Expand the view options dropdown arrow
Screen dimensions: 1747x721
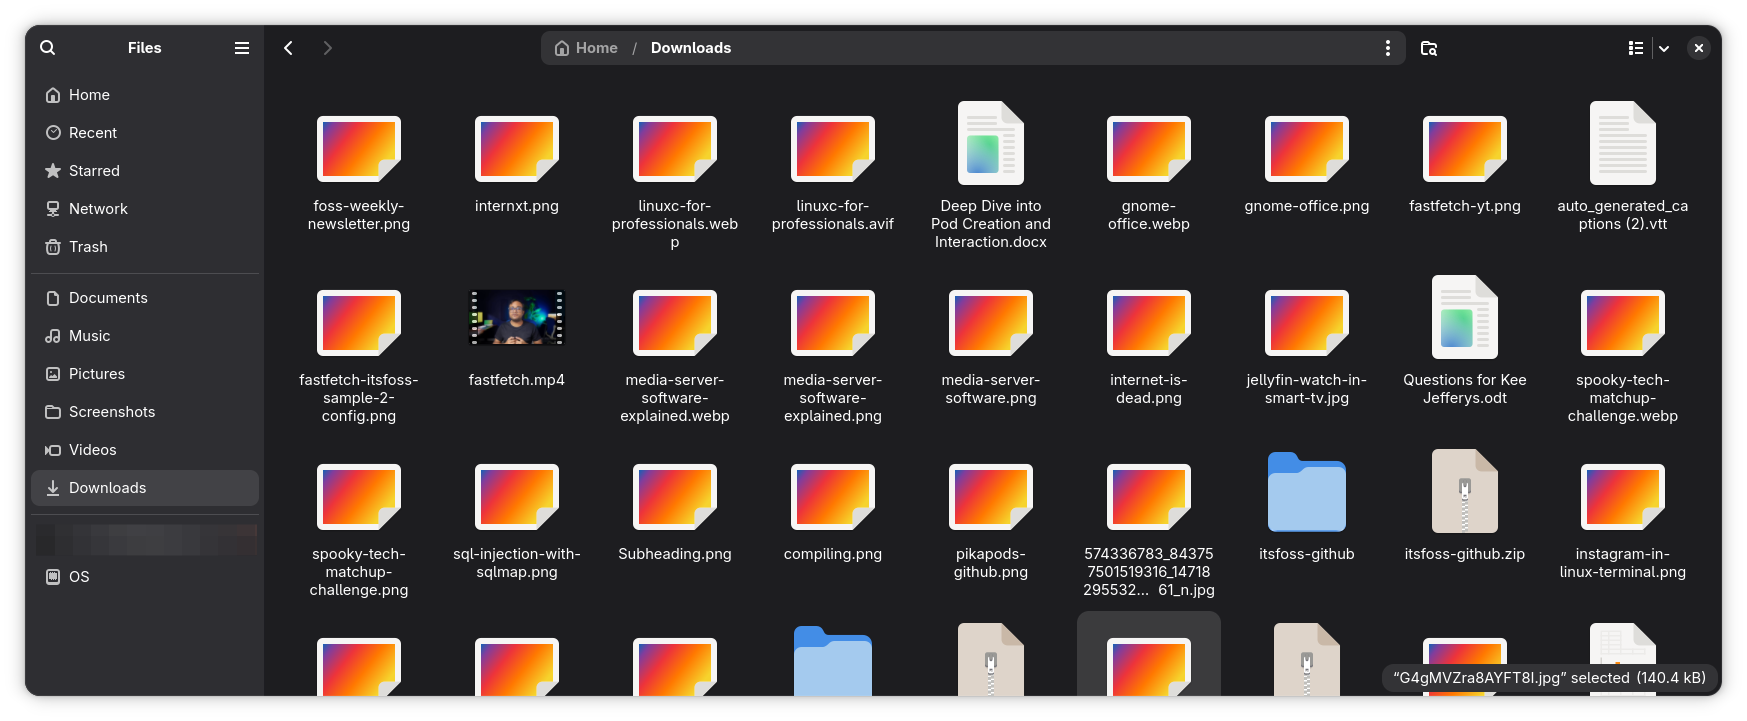click(1664, 48)
